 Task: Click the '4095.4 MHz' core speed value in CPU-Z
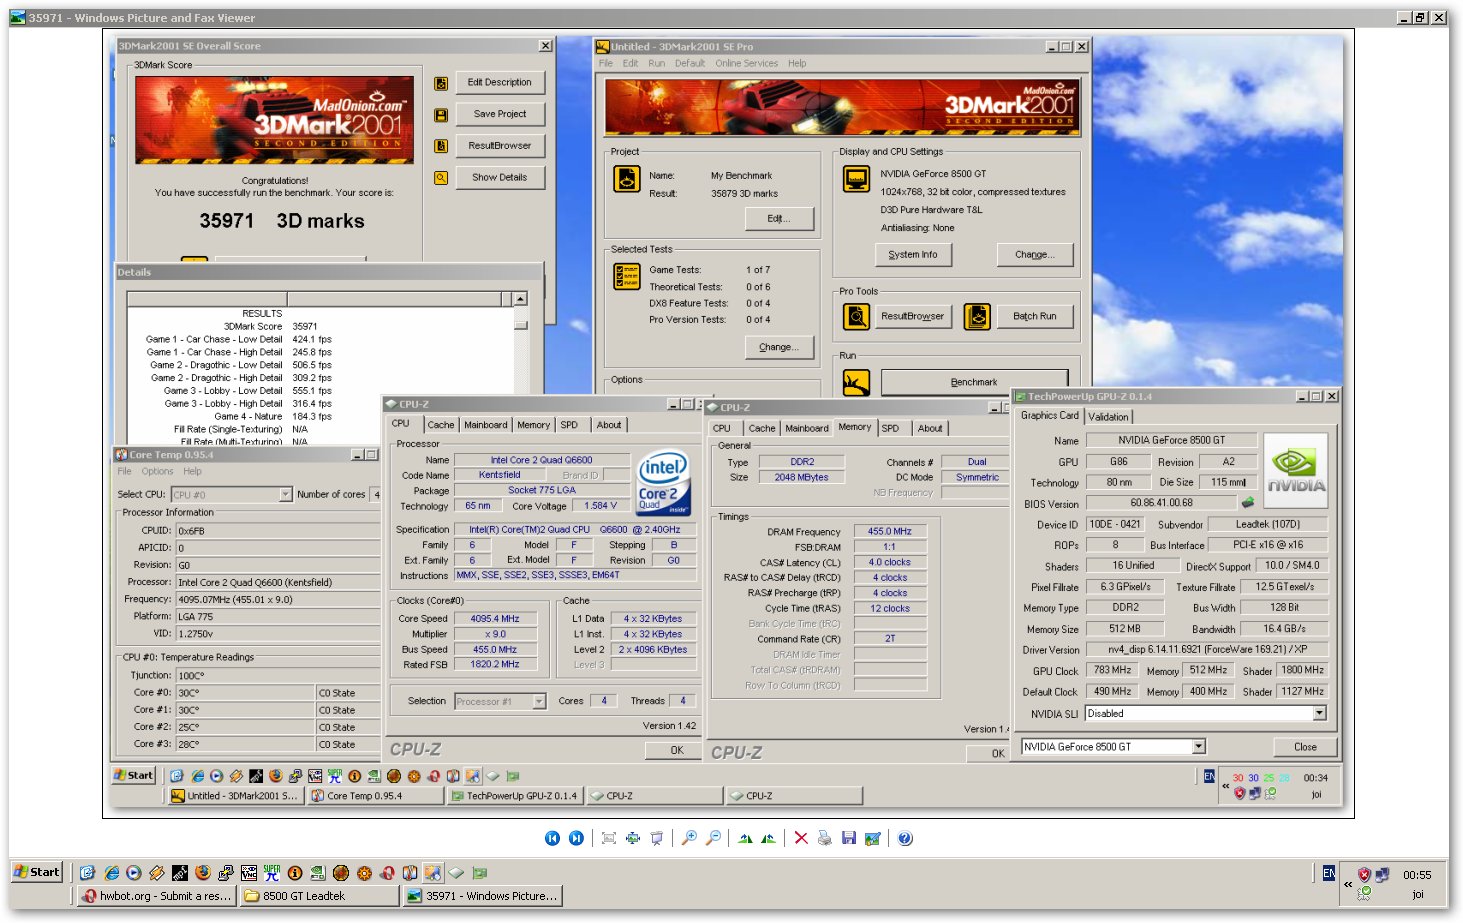pos(495,618)
